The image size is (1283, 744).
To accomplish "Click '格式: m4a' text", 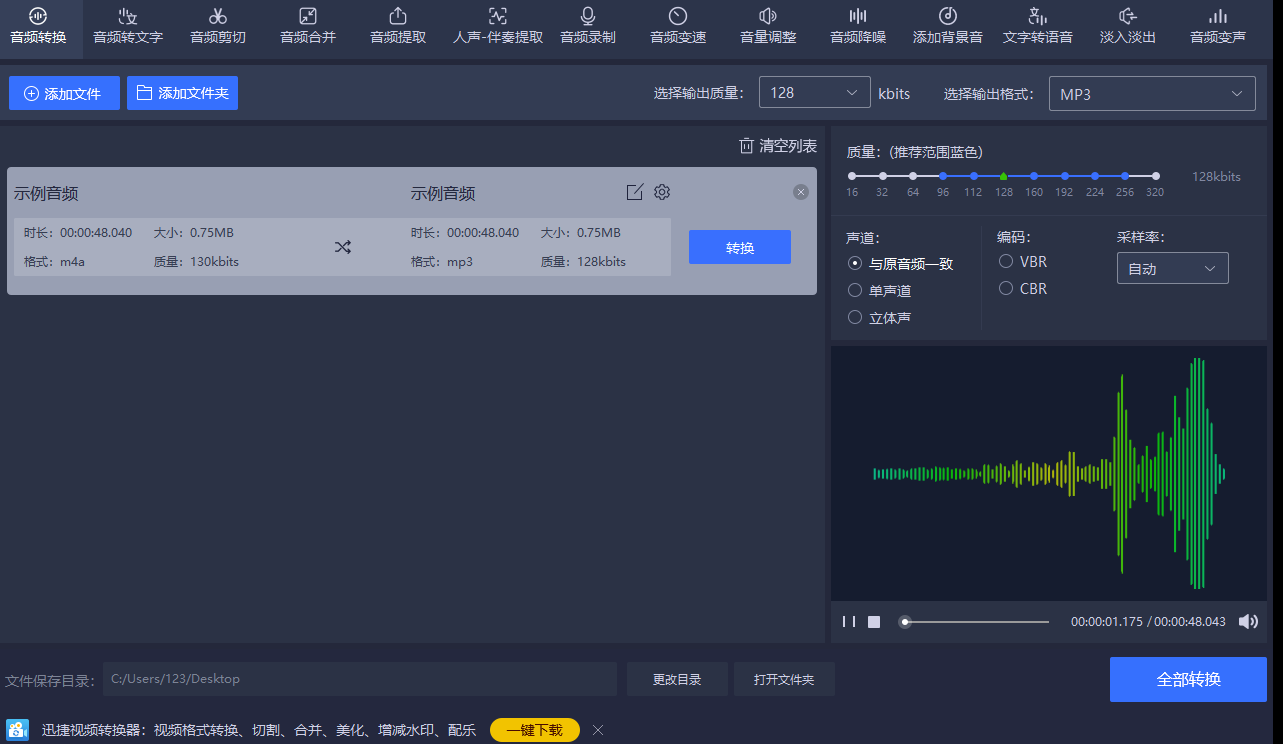I will 54,262.
